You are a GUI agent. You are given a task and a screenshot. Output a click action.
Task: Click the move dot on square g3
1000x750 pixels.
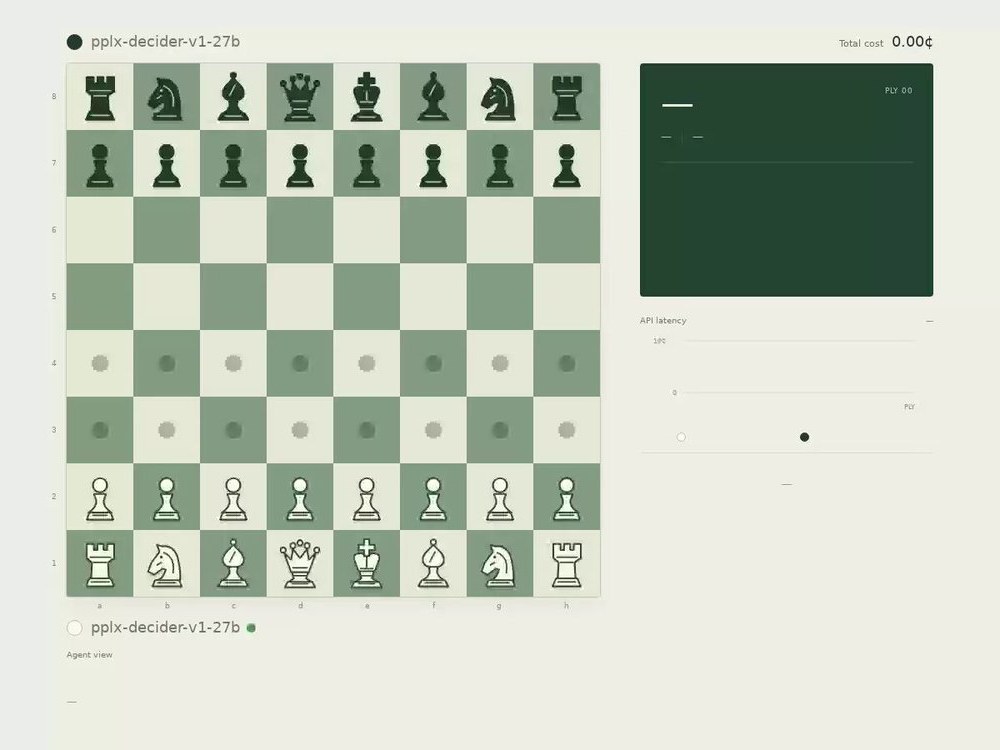tap(500, 430)
